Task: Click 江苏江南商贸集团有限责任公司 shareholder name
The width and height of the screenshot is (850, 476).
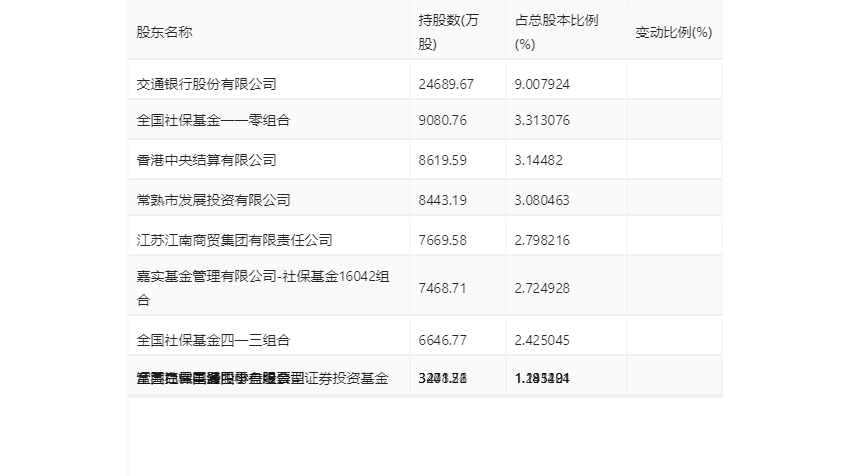Action: click(x=234, y=240)
